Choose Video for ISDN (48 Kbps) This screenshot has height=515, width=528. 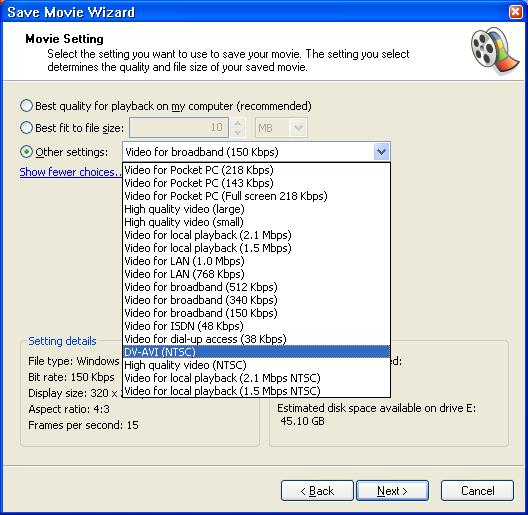pos(256,326)
